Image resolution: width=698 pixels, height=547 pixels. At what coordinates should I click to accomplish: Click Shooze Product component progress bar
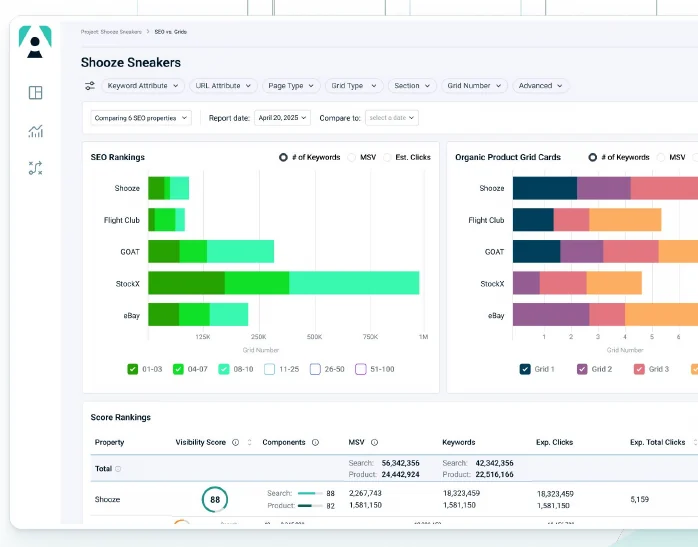[x=310, y=506]
